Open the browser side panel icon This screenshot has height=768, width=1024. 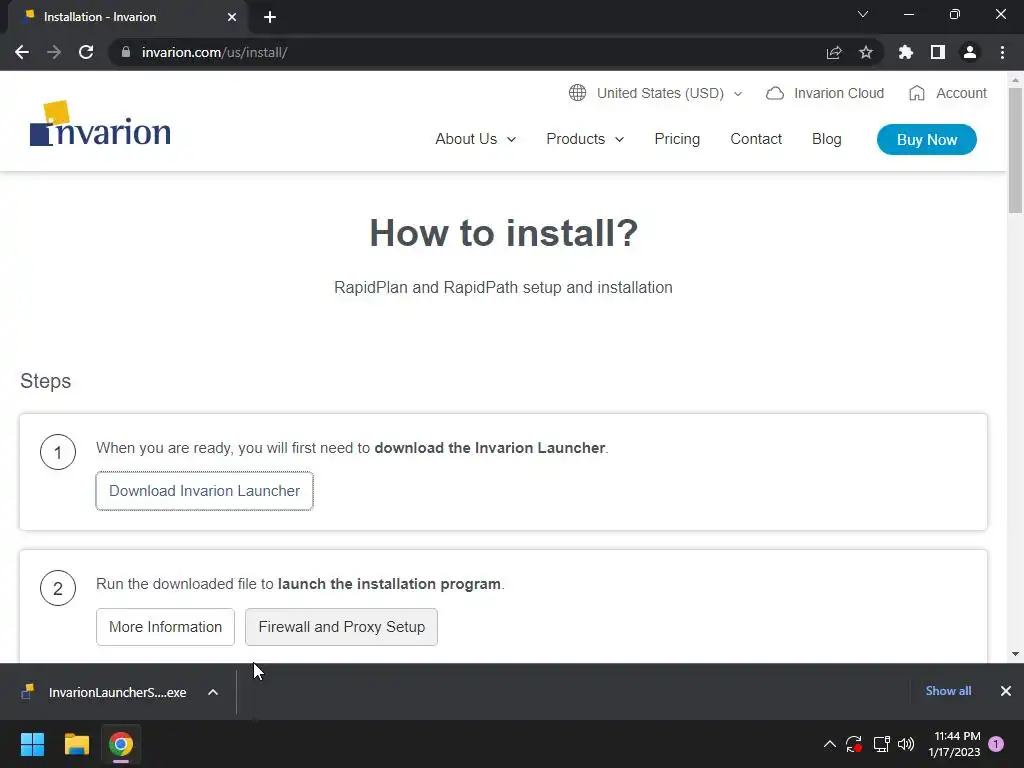938,52
